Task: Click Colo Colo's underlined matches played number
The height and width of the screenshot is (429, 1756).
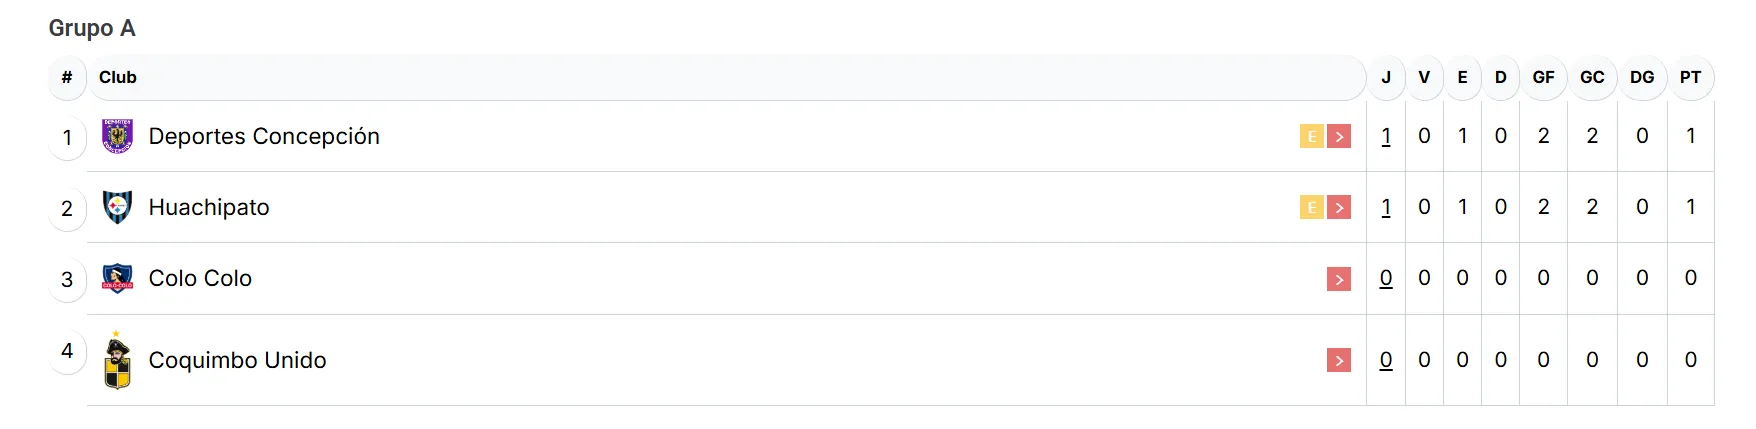Action: [x=1386, y=278]
